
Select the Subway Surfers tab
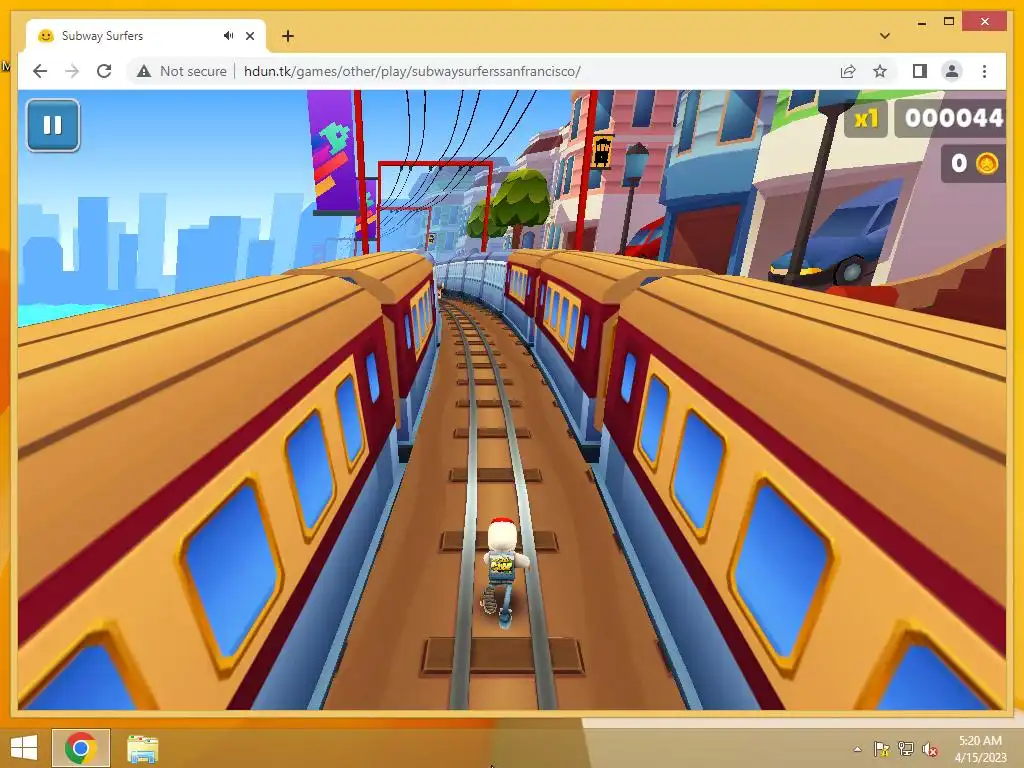[x=146, y=36]
